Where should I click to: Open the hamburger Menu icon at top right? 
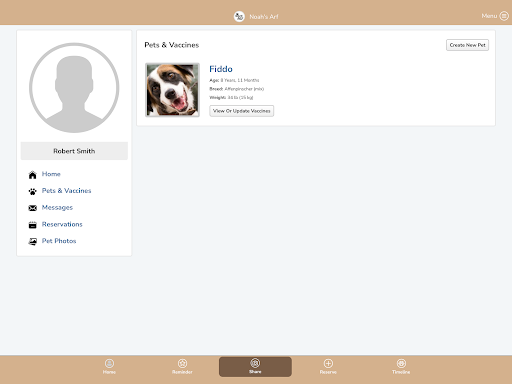tap(504, 16)
